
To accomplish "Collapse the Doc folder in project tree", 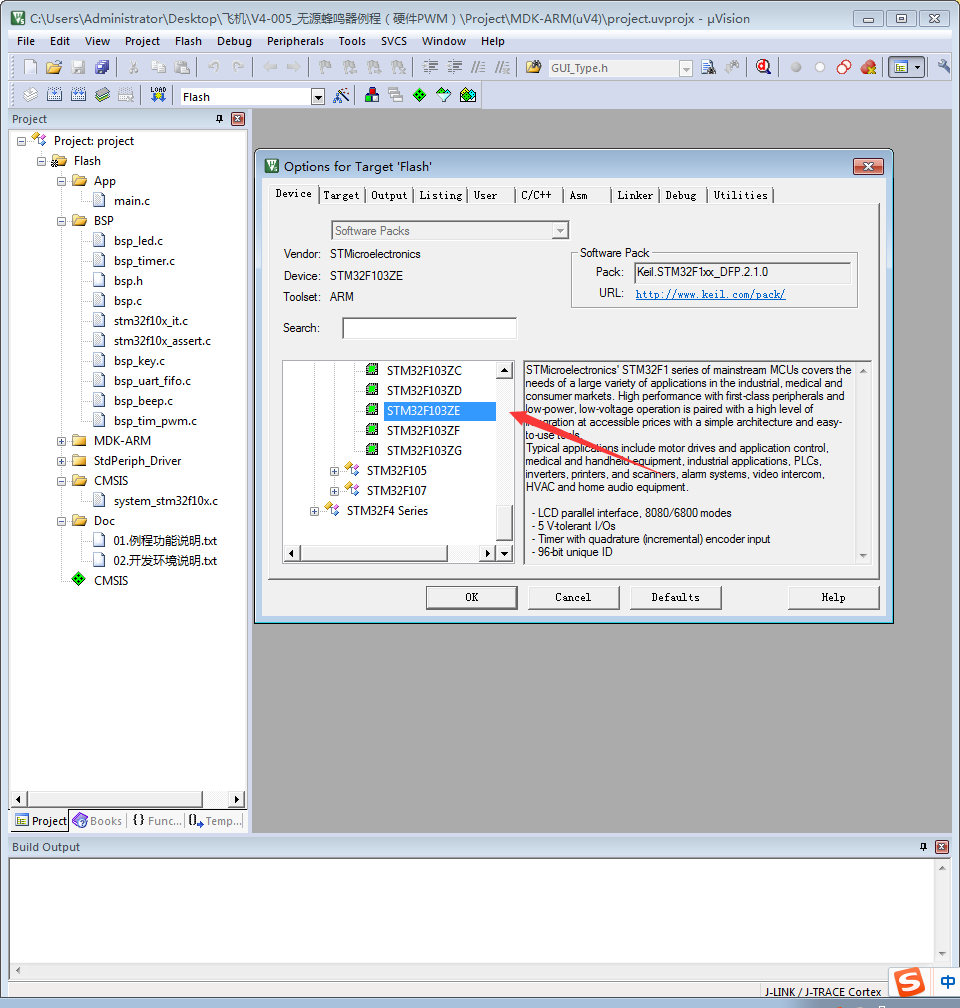I will [61, 521].
